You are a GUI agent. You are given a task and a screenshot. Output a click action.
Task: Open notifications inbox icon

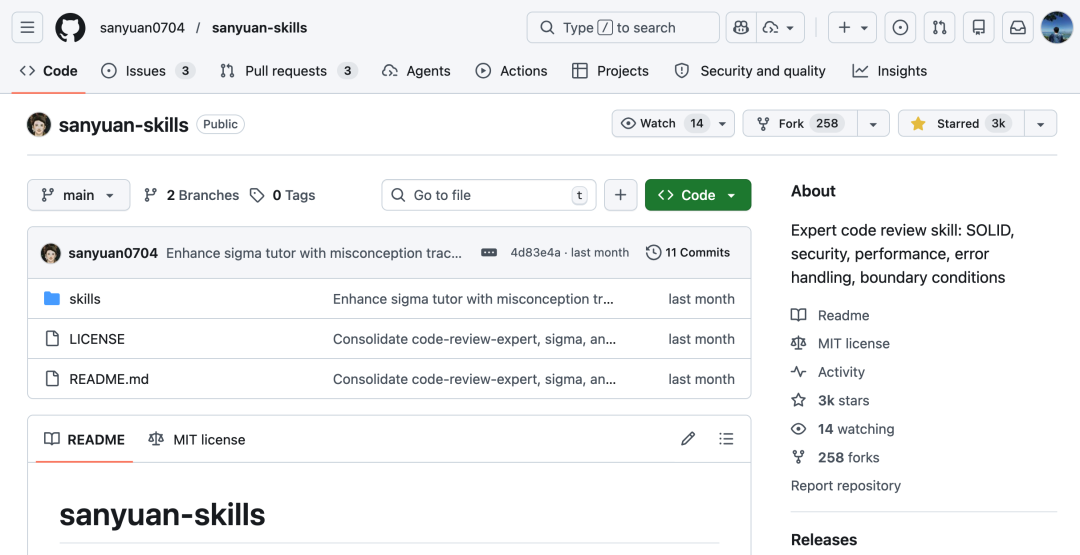click(x=1018, y=28)
